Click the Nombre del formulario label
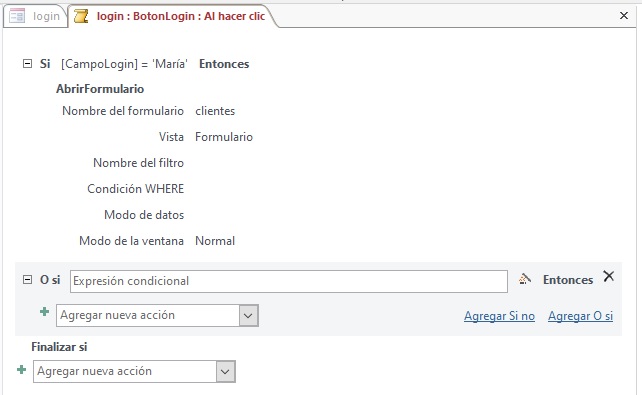 tap(123, 111)
